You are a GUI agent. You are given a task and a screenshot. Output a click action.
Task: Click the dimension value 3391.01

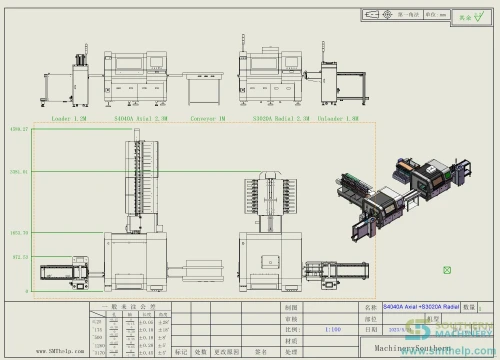pyautogui.click(x=19, y=172)
